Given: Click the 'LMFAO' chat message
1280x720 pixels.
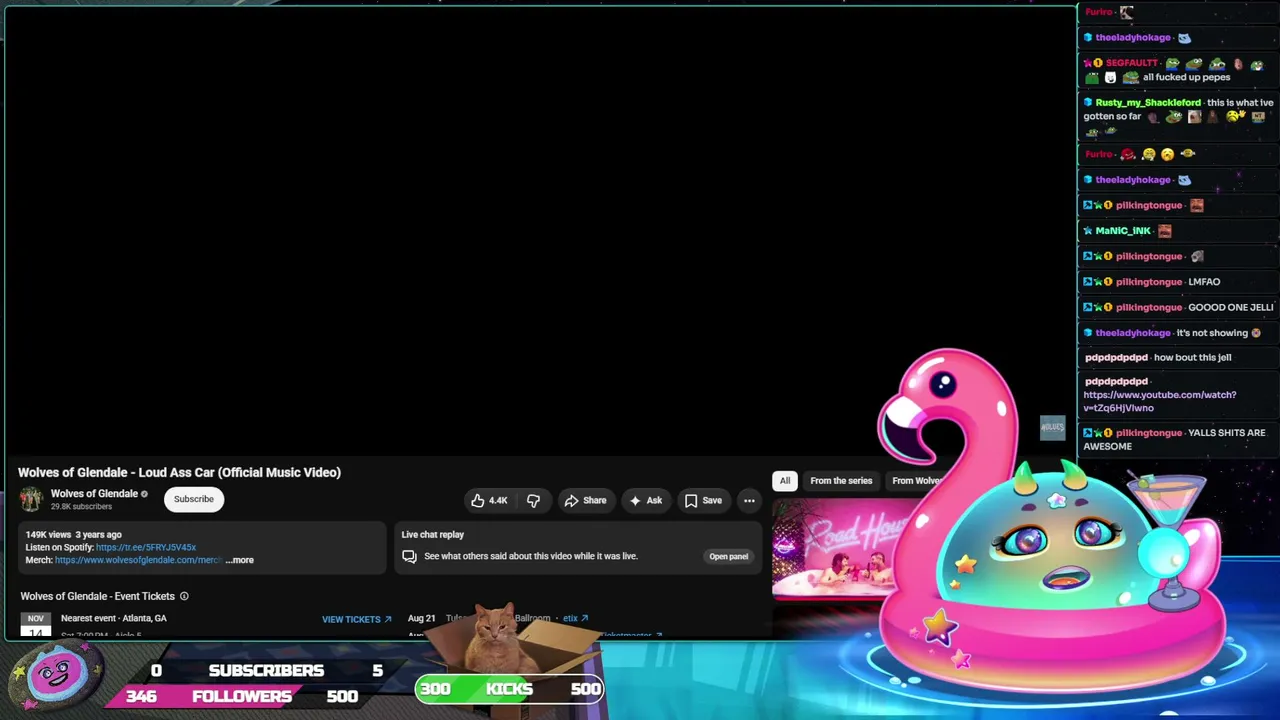Looking at the screenshot, I should [1204, 282].
